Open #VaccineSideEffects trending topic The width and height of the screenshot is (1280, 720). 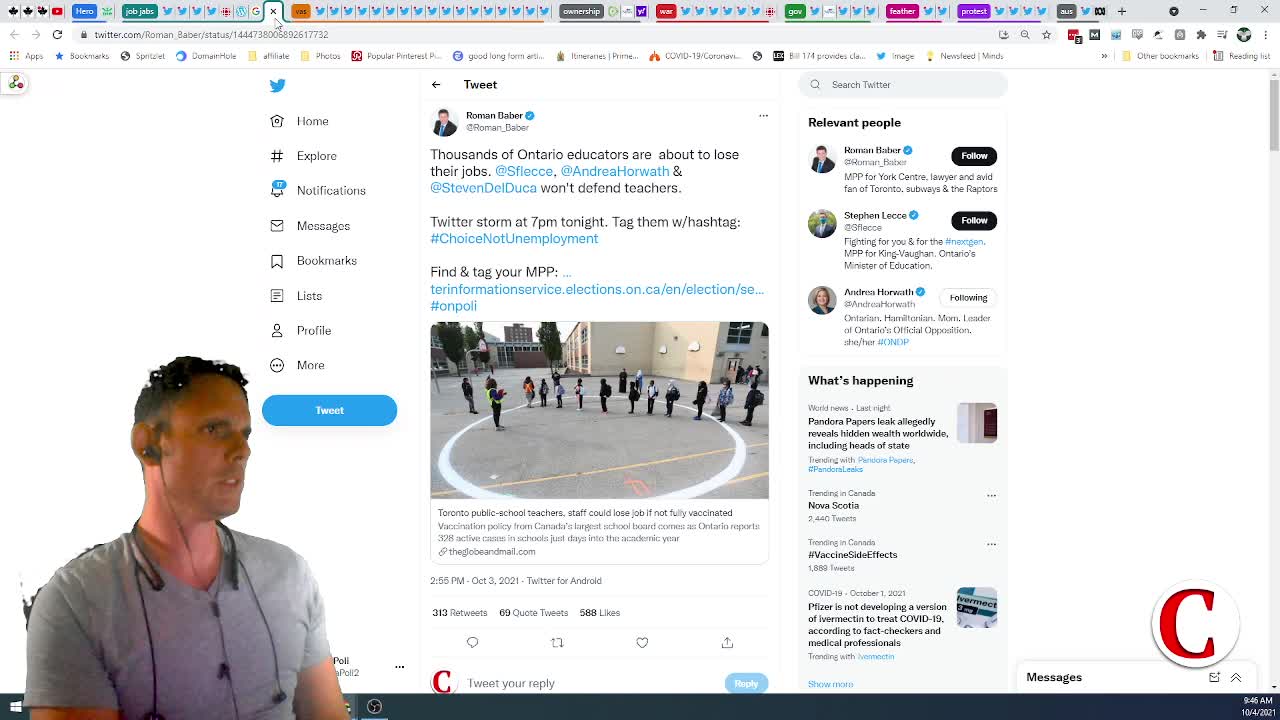(x=852, y=555)
